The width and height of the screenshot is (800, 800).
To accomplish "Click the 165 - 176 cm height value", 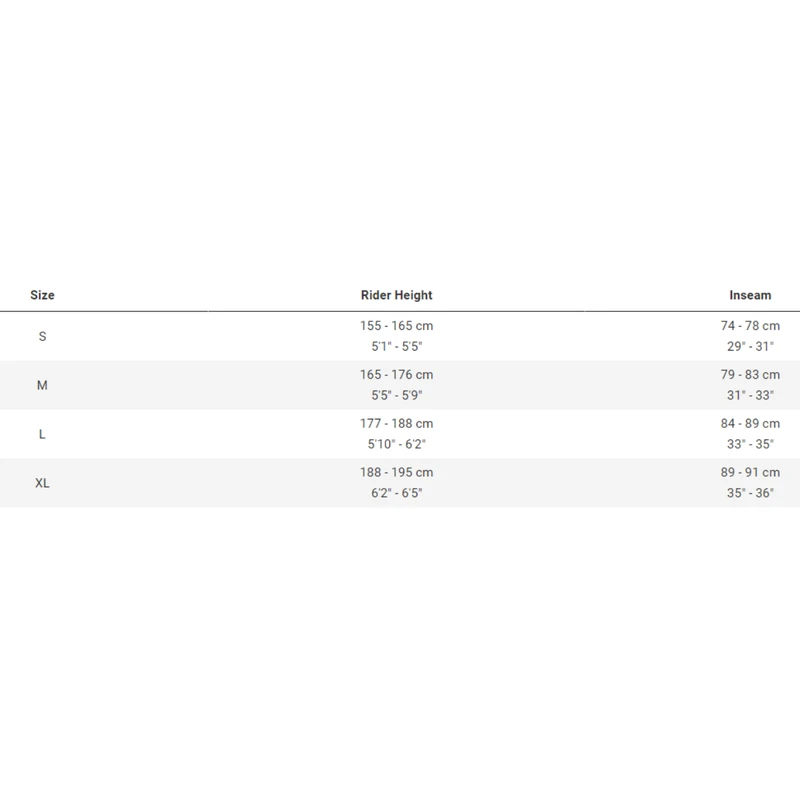I will 396,375.
